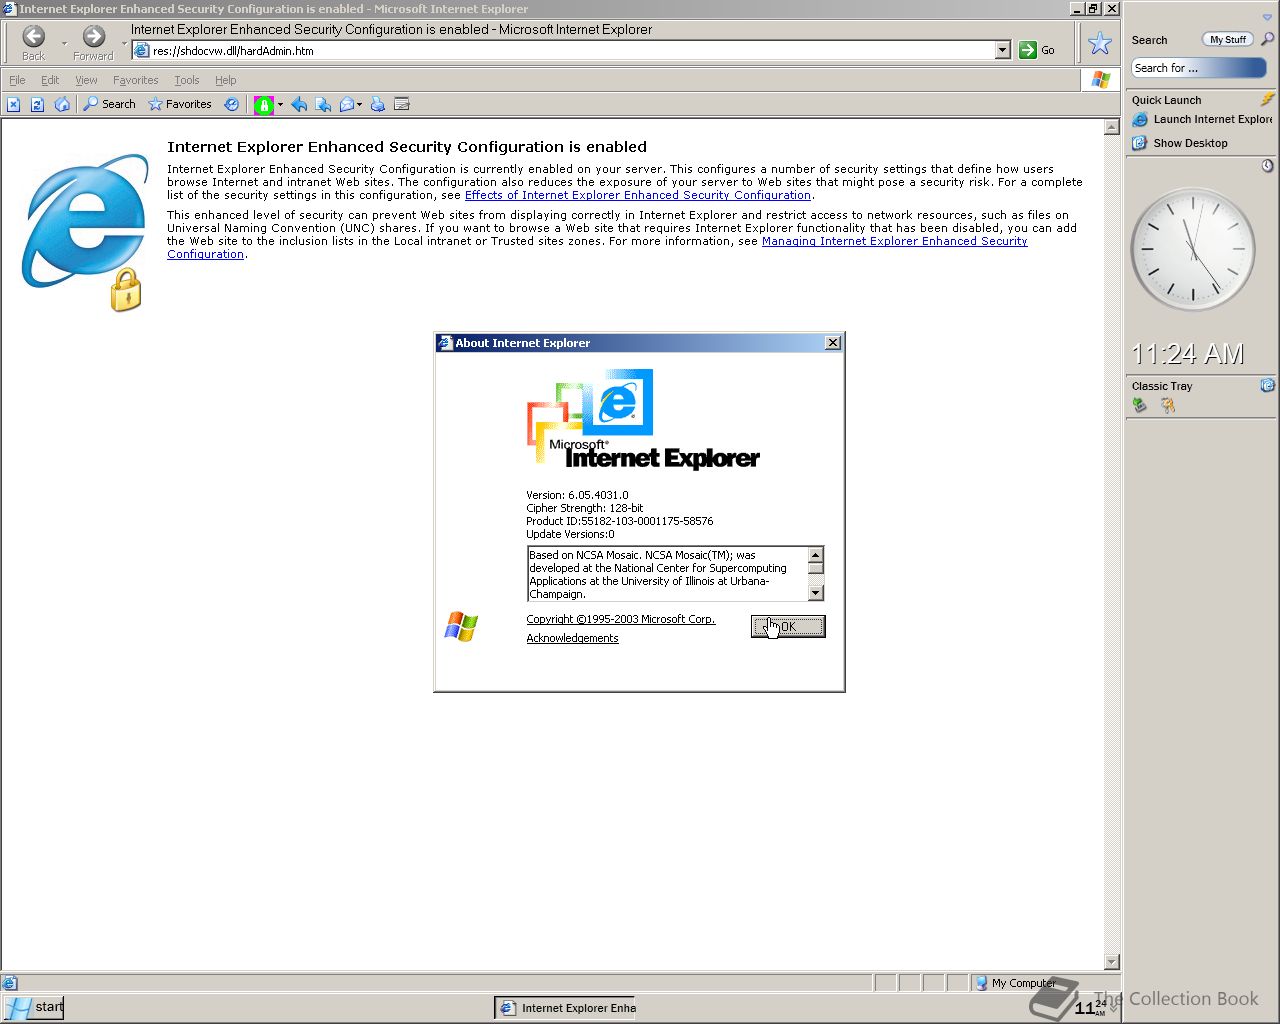Screen dimensions: 1280x1024
Task: Click the network tray icon under Classic Tray
Action: 1139,405
